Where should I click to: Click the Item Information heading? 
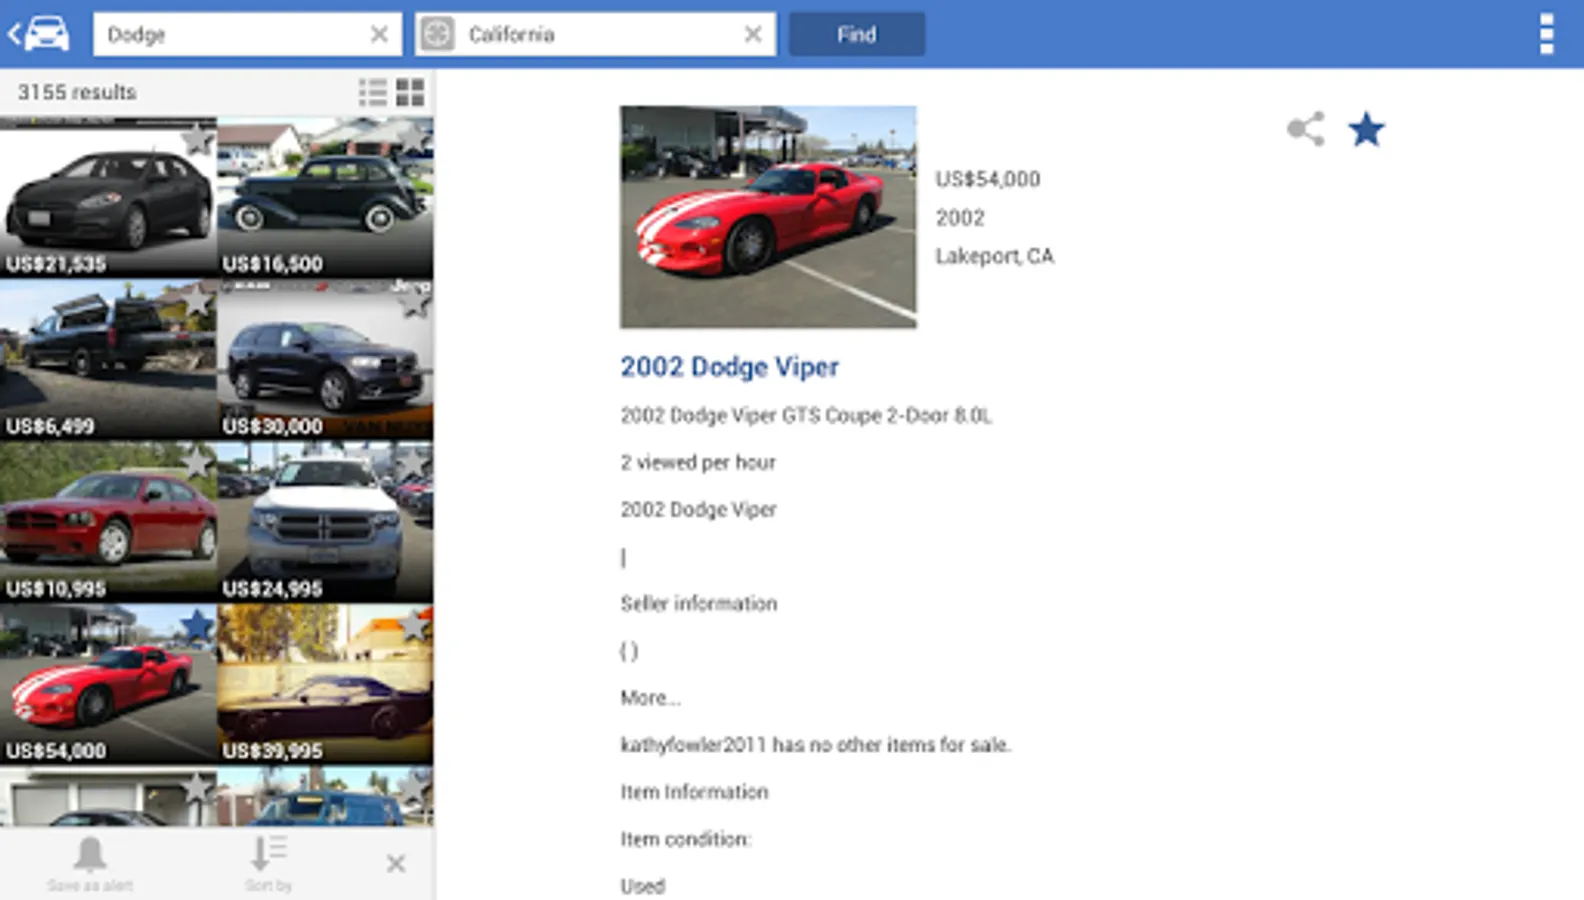(x=694, y=792)
